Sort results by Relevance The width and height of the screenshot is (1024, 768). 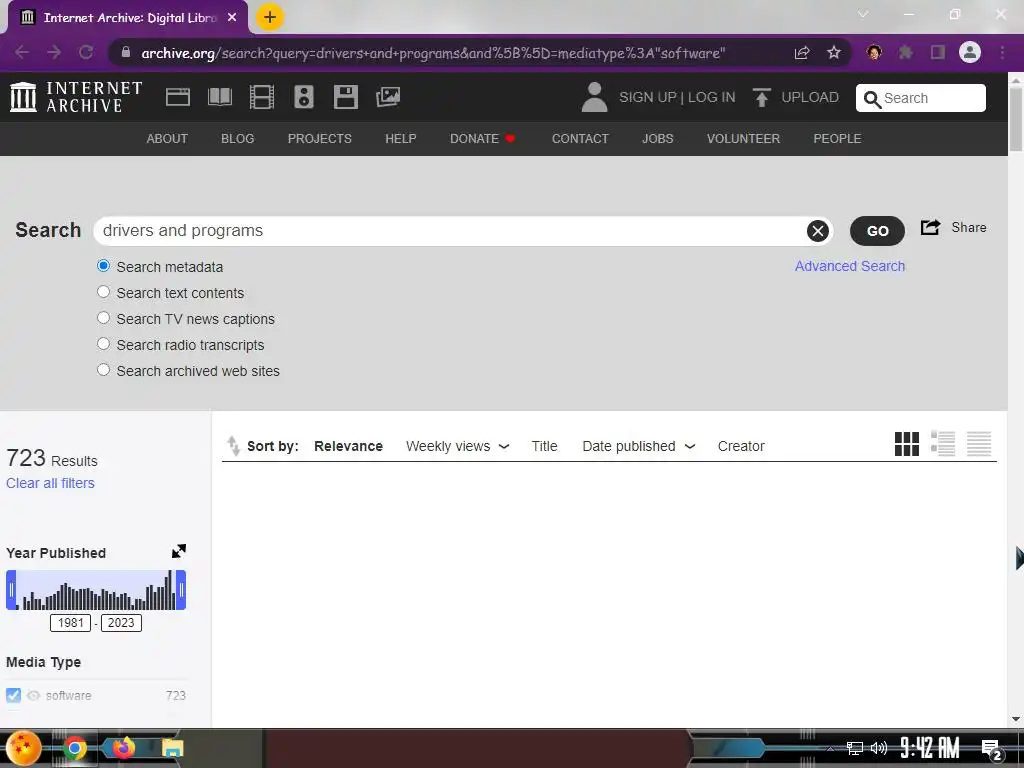348,446
